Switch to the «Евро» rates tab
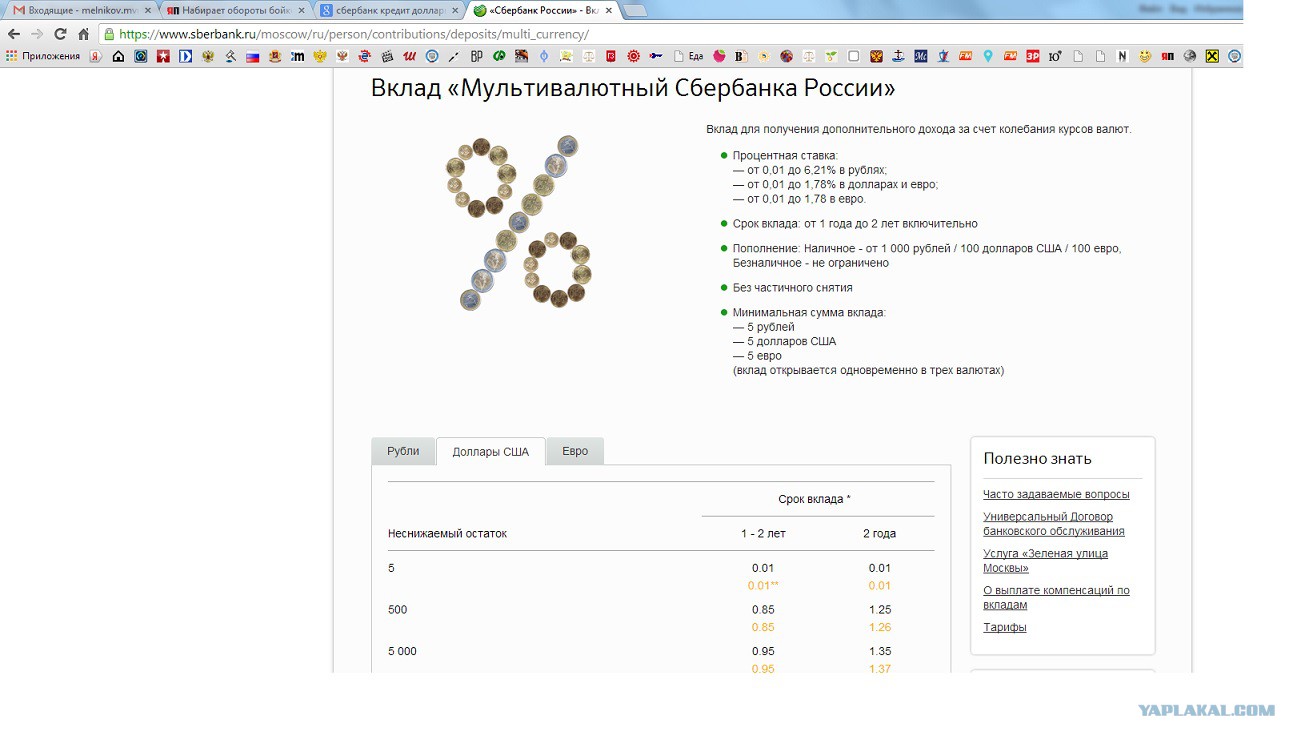 (575, 451)
